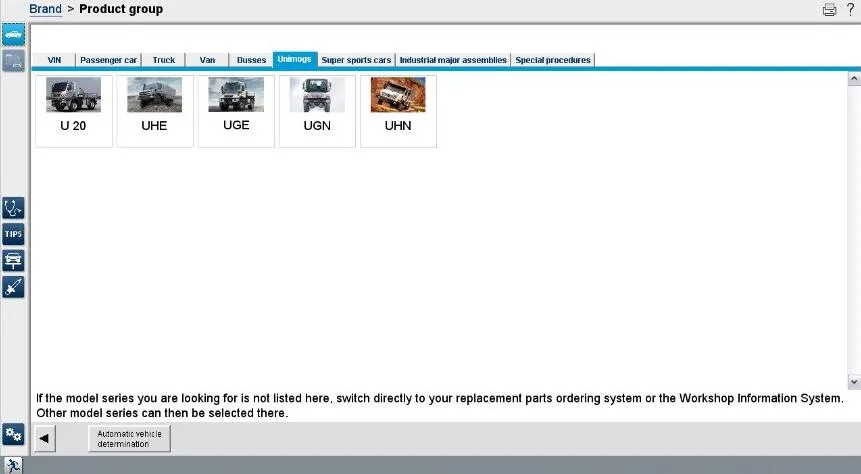Click Automatic vehicle determination button

(129, 438)
